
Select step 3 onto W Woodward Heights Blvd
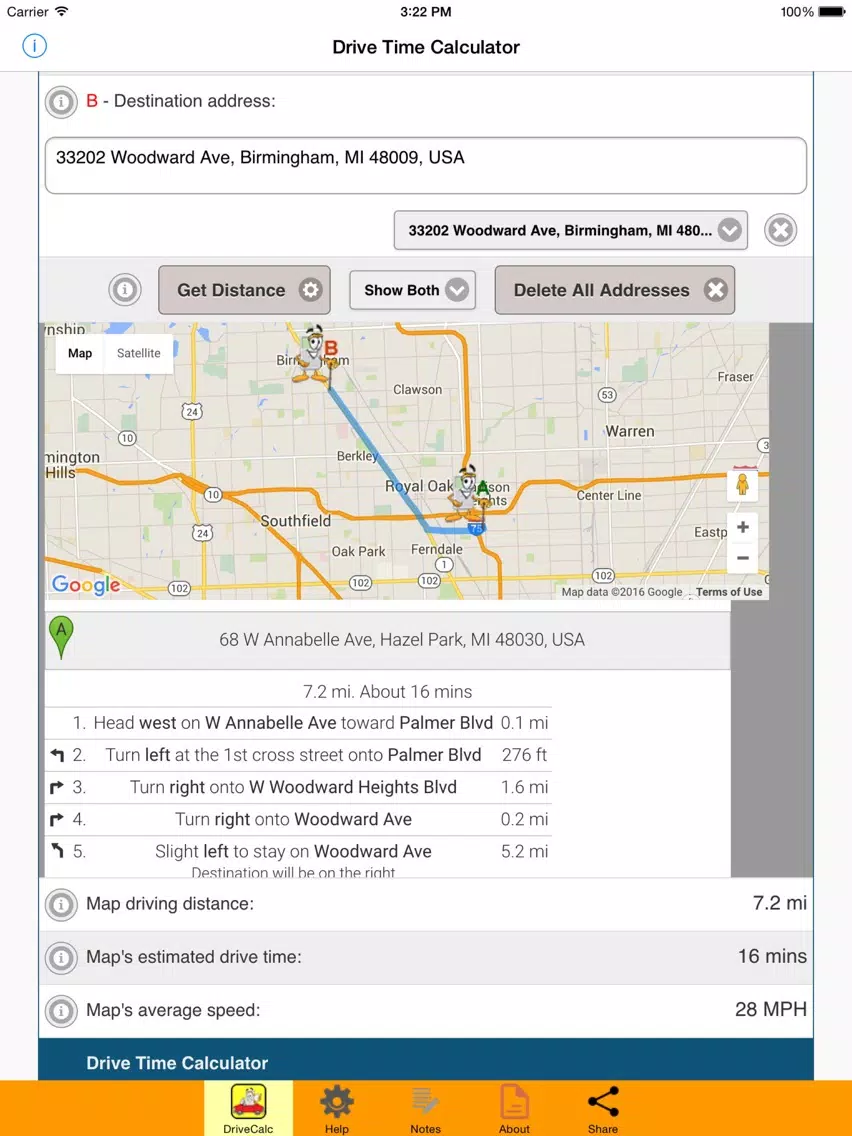coord(298,787)
